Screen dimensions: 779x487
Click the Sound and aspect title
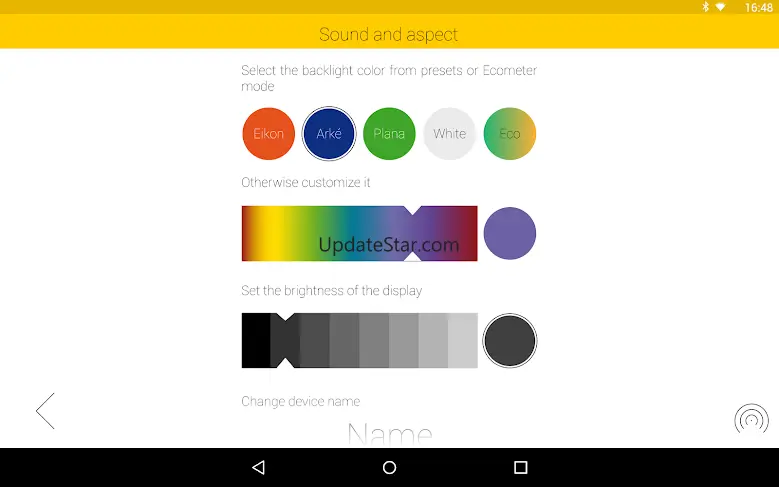(389, 34)
